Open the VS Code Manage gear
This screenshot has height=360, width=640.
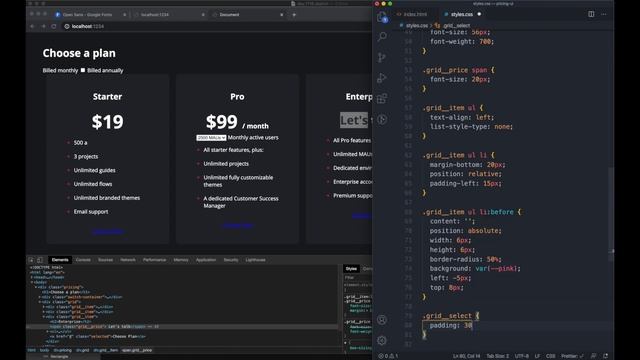(x=382, y=340)
